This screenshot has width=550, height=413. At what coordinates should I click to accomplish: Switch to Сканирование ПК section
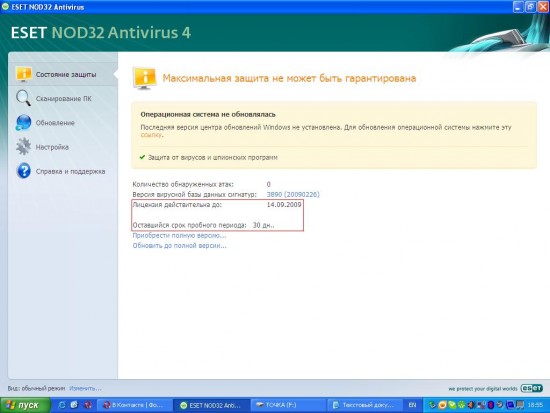tap(63, 99)
